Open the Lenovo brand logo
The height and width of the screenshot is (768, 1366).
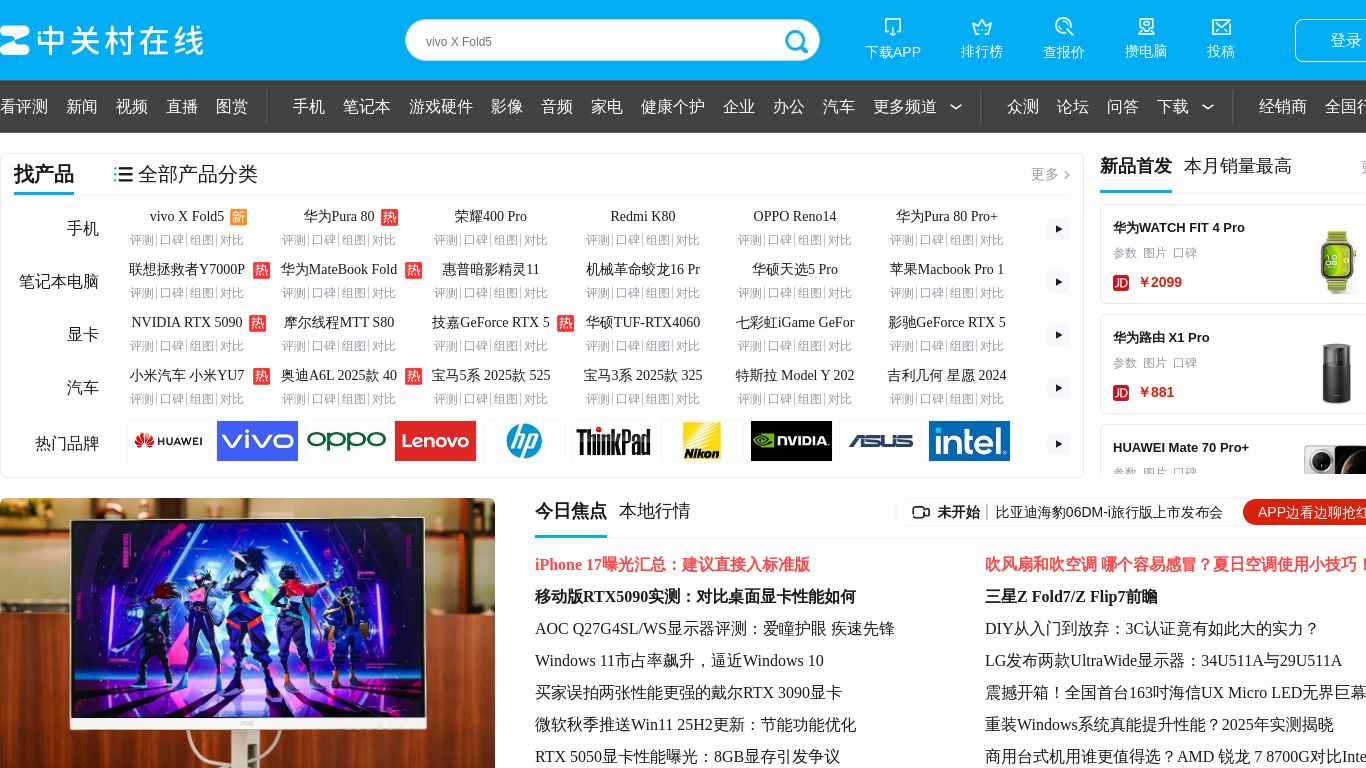[x=435, y=441]
